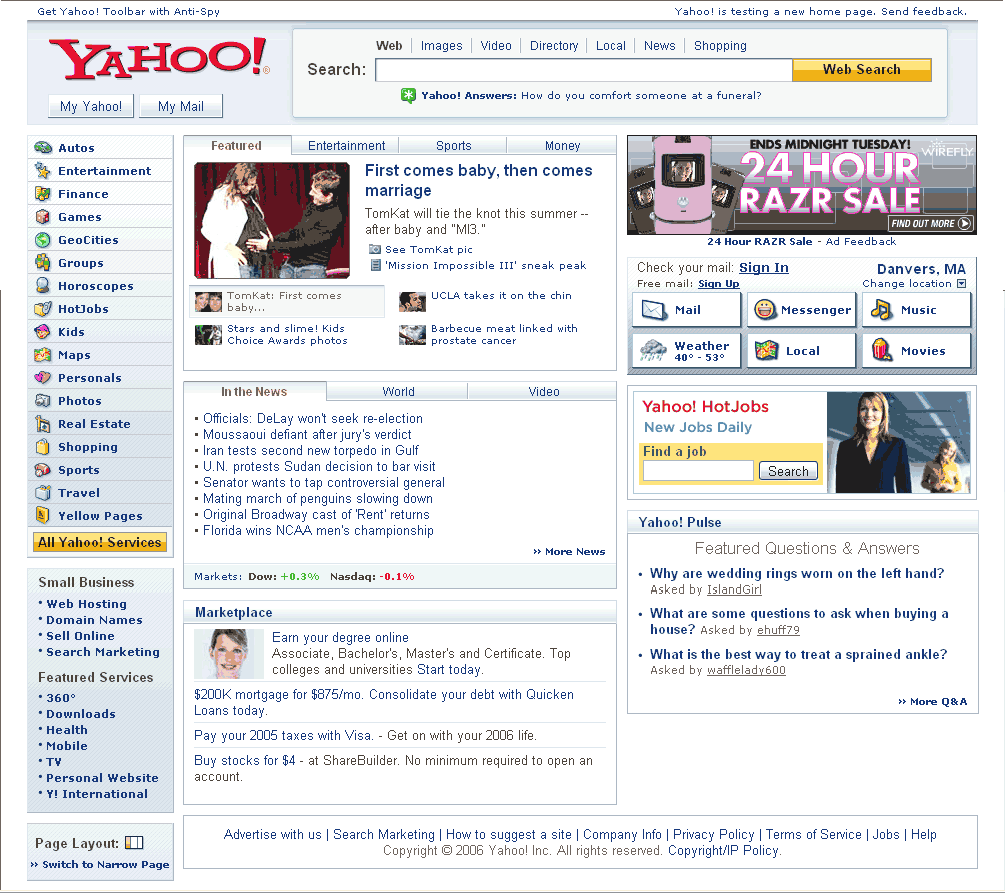Click the My Mail button
The width and height of the screenshot is (1005, 893).
[x=181, y=106]
